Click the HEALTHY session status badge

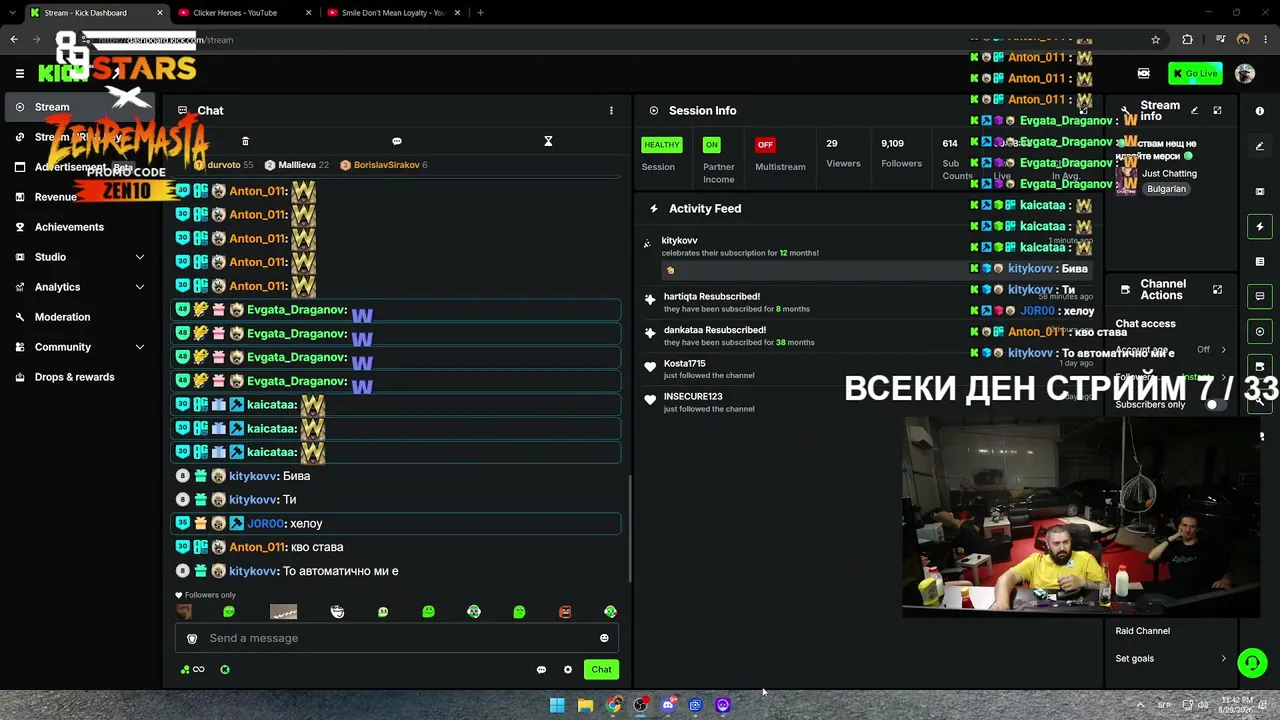[x=661, y=145]
